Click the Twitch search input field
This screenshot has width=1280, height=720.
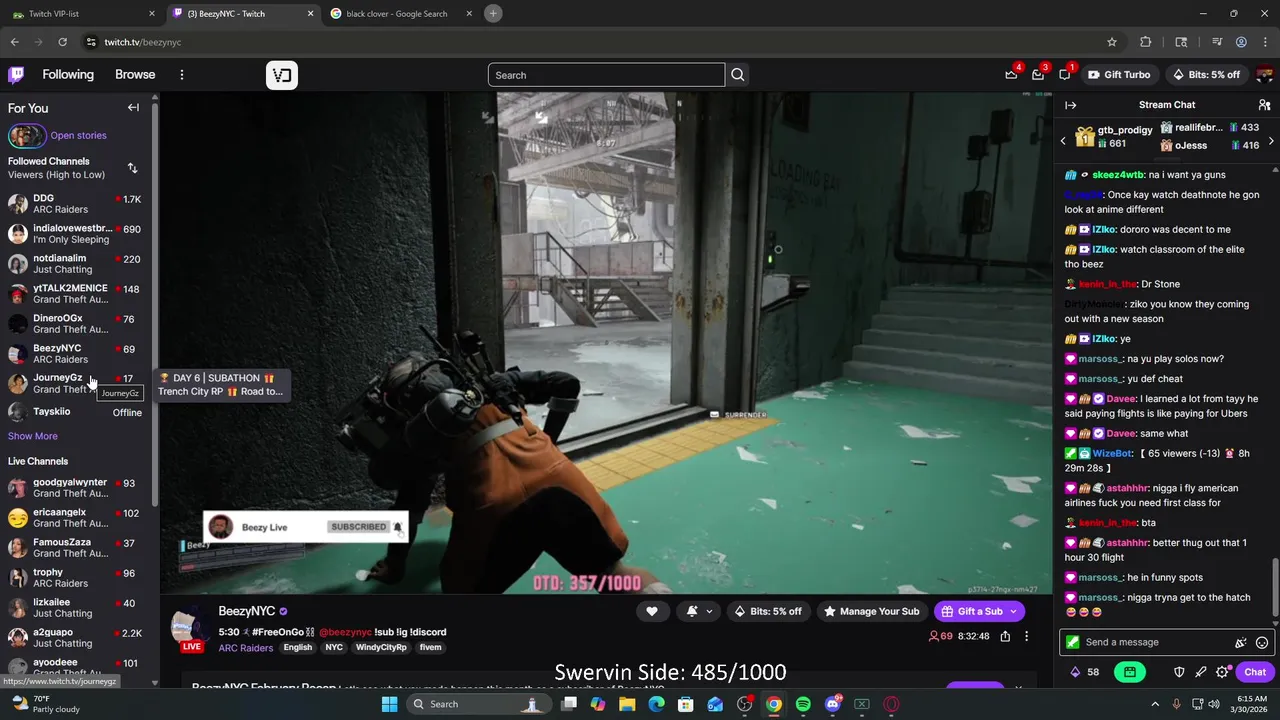click(606, 75)
